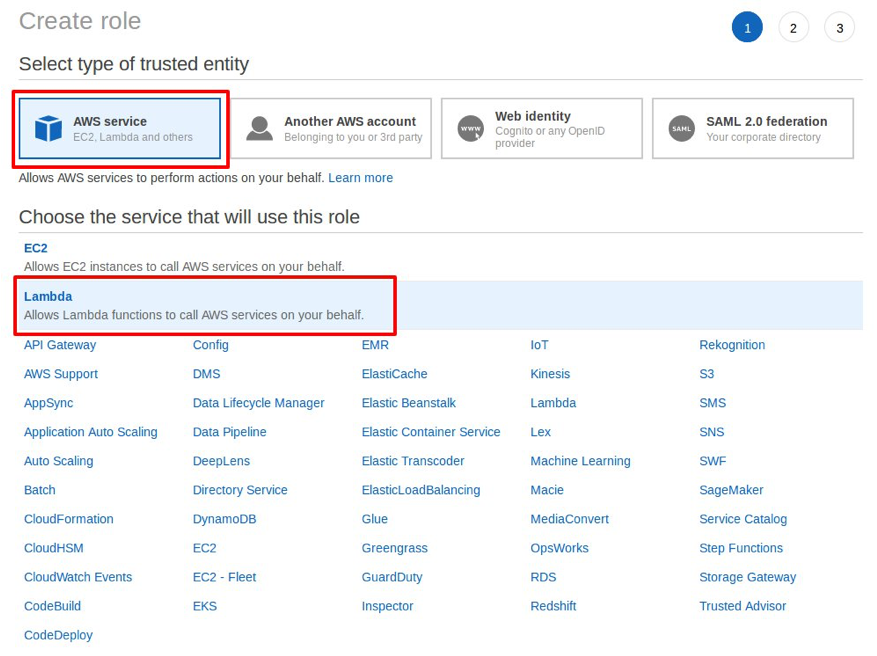Viewport: 877px width, 656px height.
Task: Select DynamoDB service
Action: click(x=224, y=519)
